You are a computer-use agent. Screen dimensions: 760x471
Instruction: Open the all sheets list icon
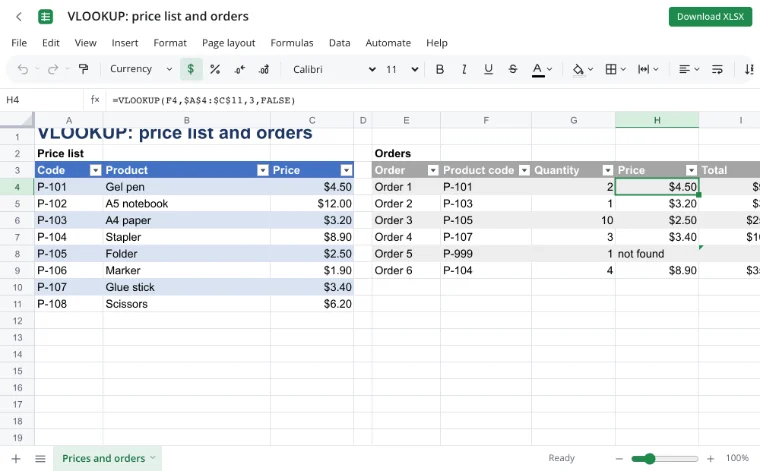click(x=40, y=458)
